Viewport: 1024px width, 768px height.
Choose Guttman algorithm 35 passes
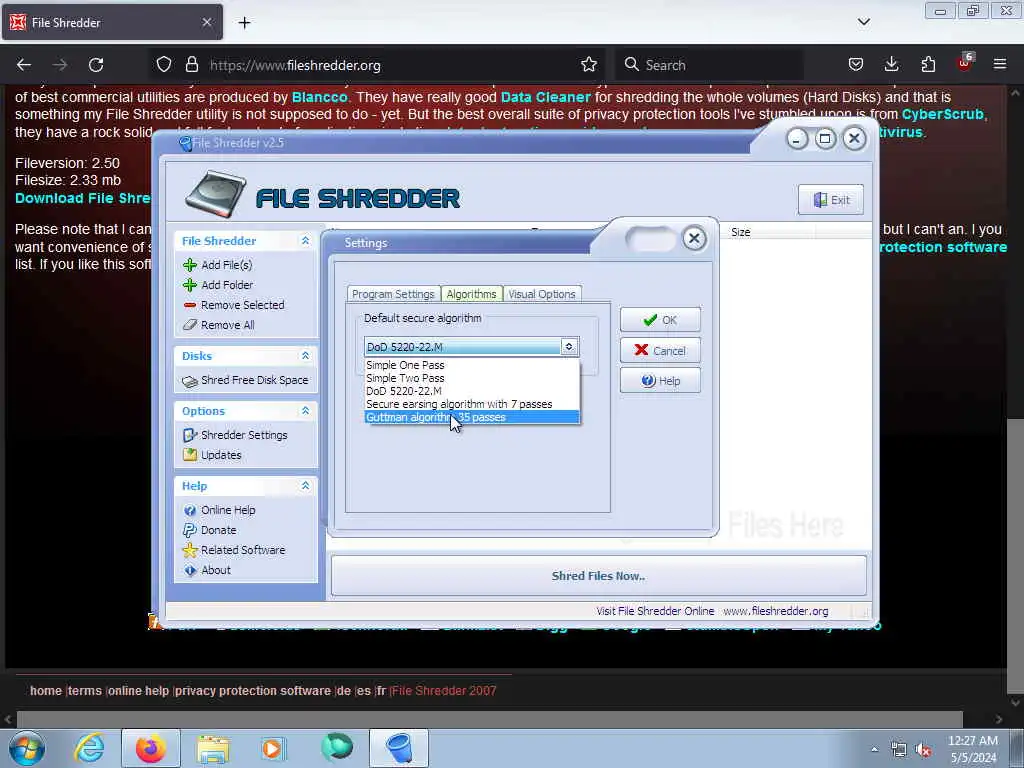click(472, 417)
